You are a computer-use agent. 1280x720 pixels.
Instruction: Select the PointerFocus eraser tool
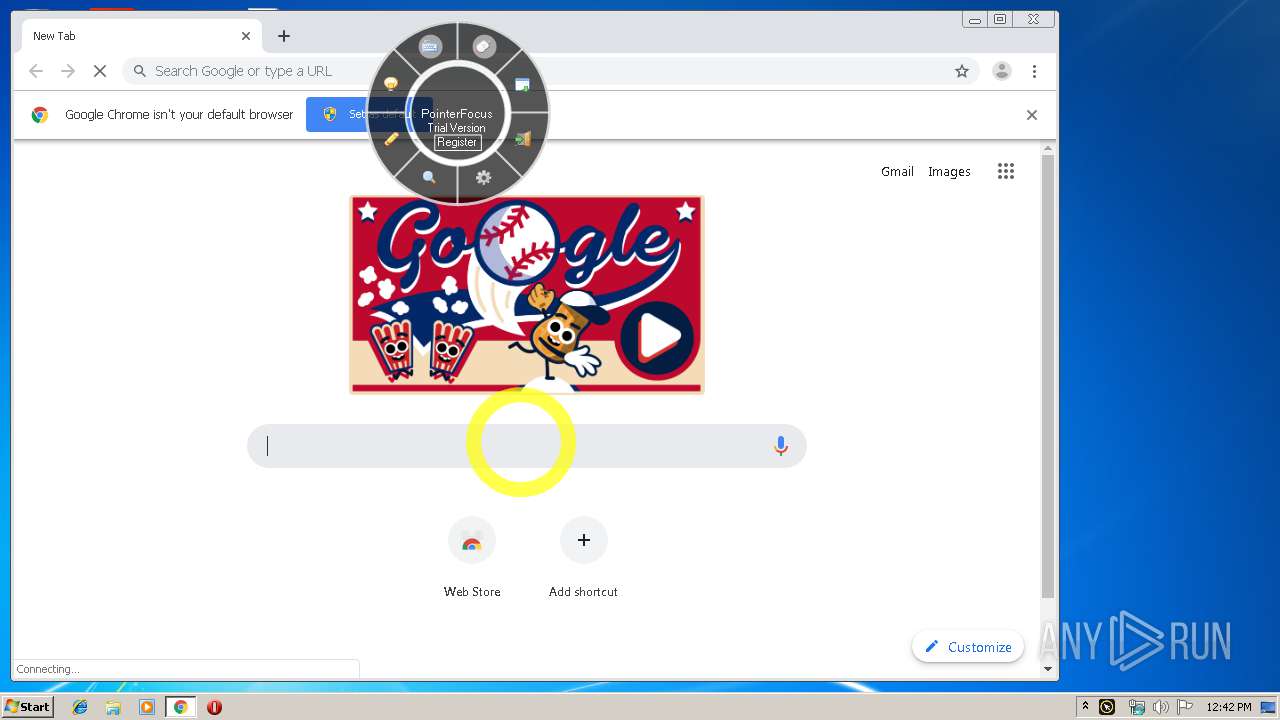pos(484,46)
